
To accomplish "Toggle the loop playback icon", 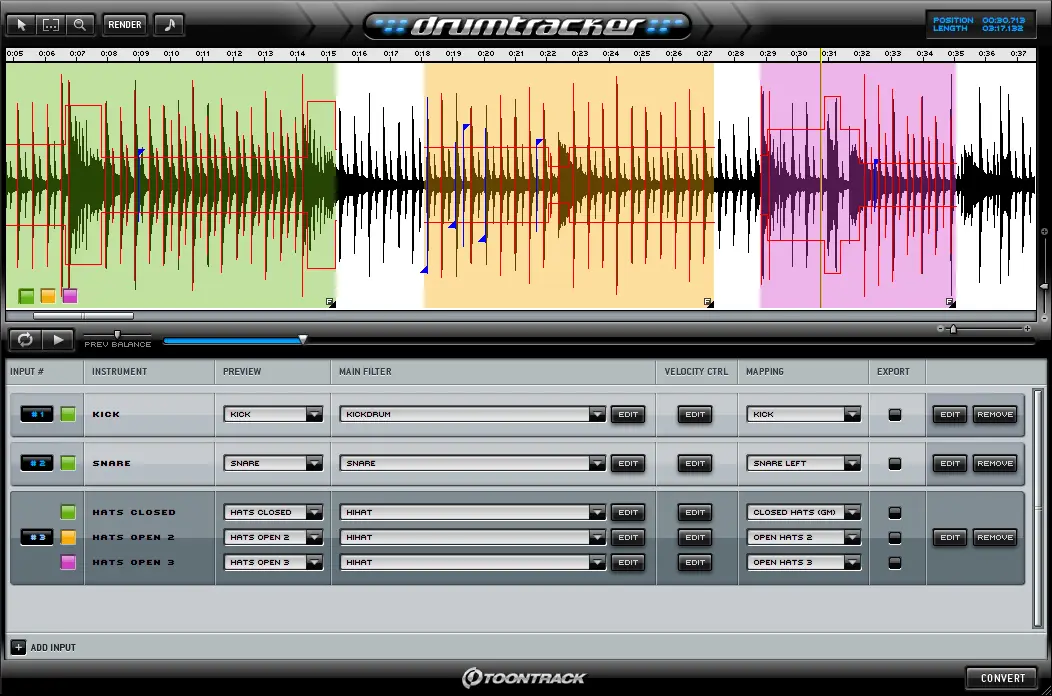I will point(25,340).
